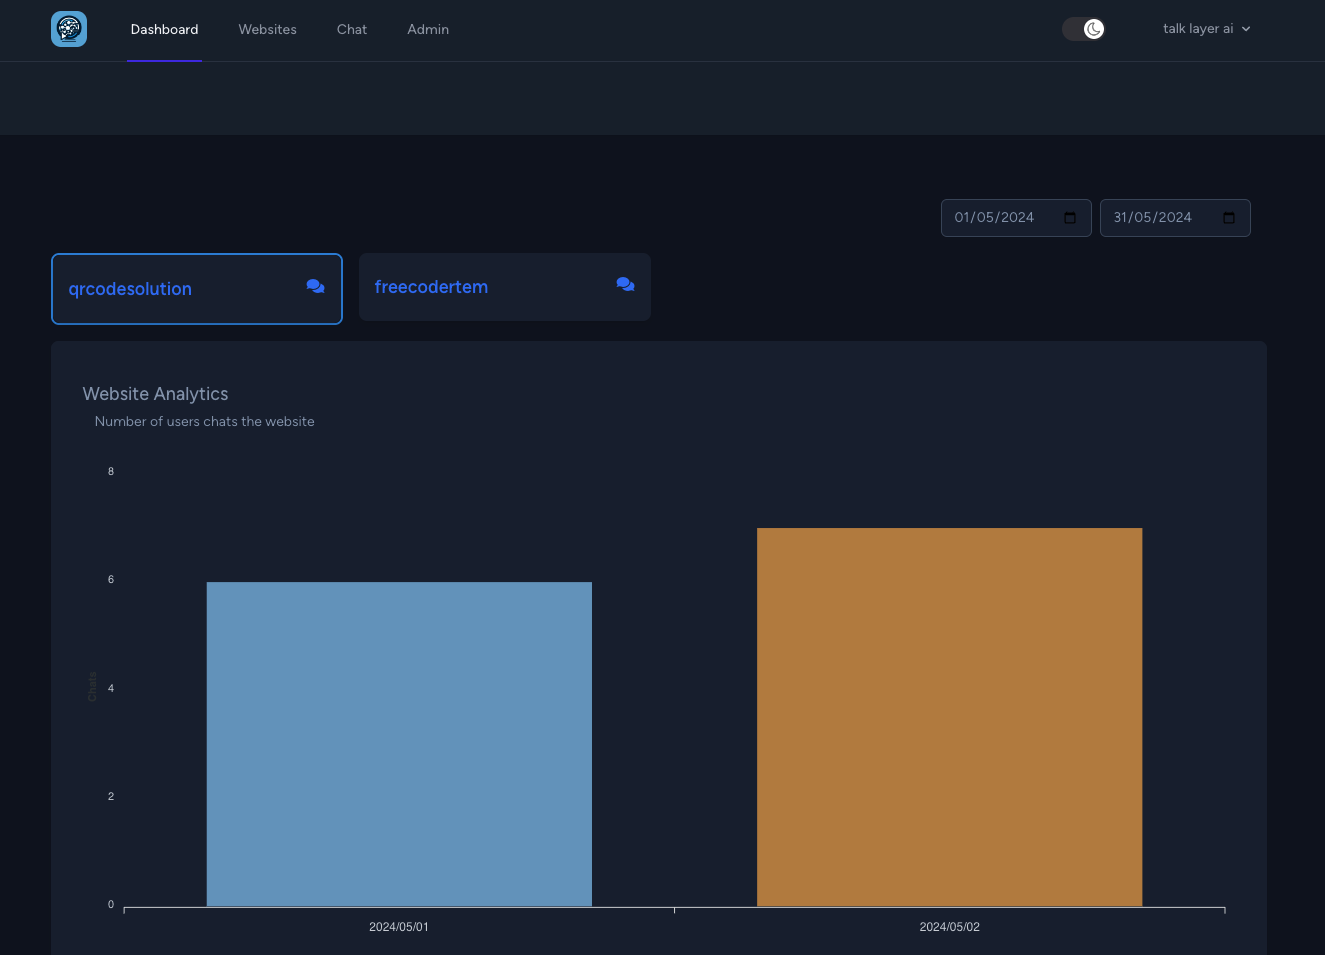Viewport: 1325px width, 955px height.
Task: Click the y-axis value 4
Action: (x=111, y=688)
